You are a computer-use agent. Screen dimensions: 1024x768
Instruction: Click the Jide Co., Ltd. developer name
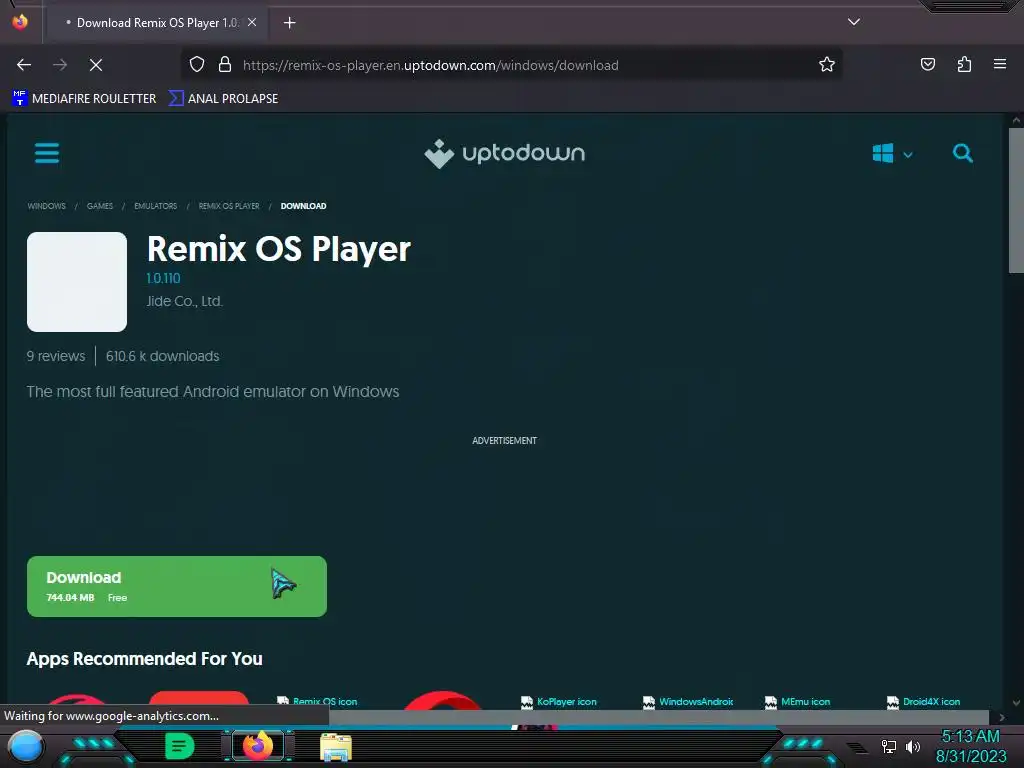[185, 301]
